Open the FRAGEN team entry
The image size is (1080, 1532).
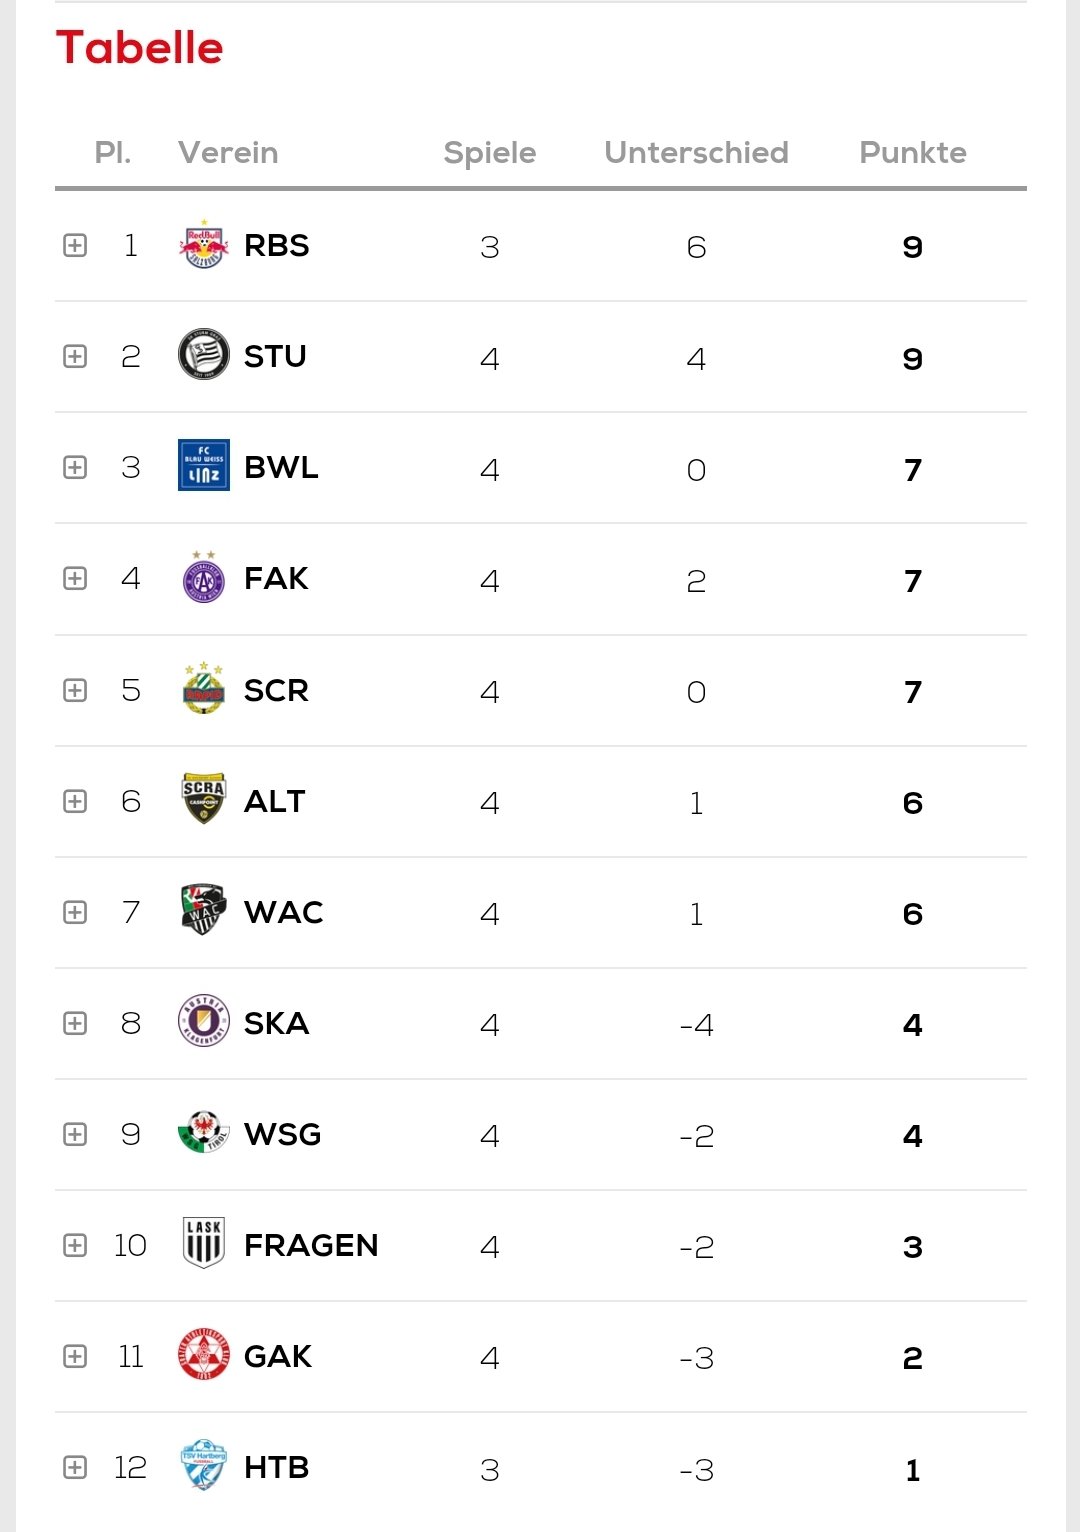311,1245
